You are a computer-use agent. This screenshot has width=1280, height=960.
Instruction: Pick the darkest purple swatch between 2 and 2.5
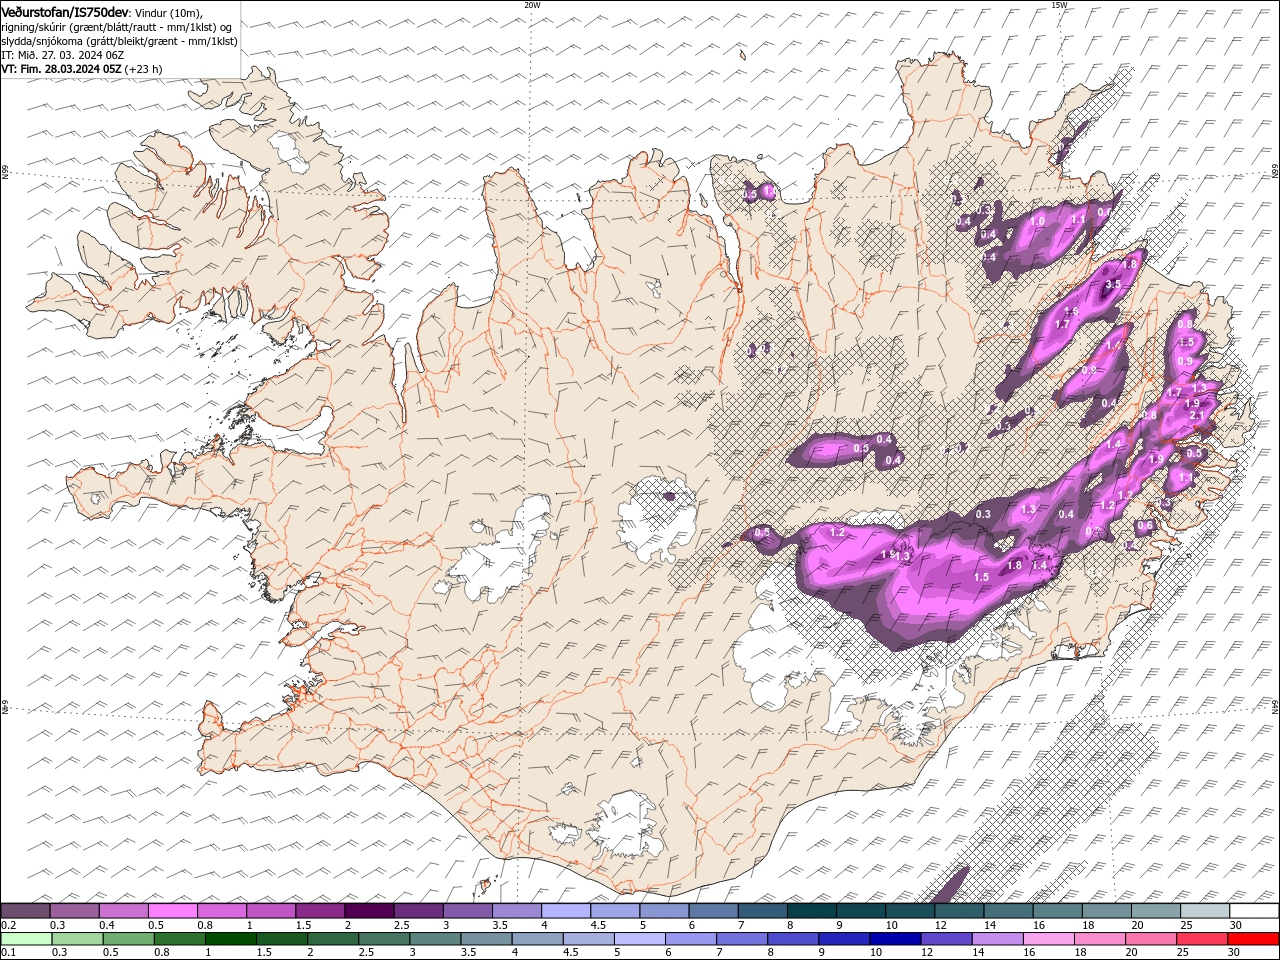pyautogui.click(x=369, y=911)
